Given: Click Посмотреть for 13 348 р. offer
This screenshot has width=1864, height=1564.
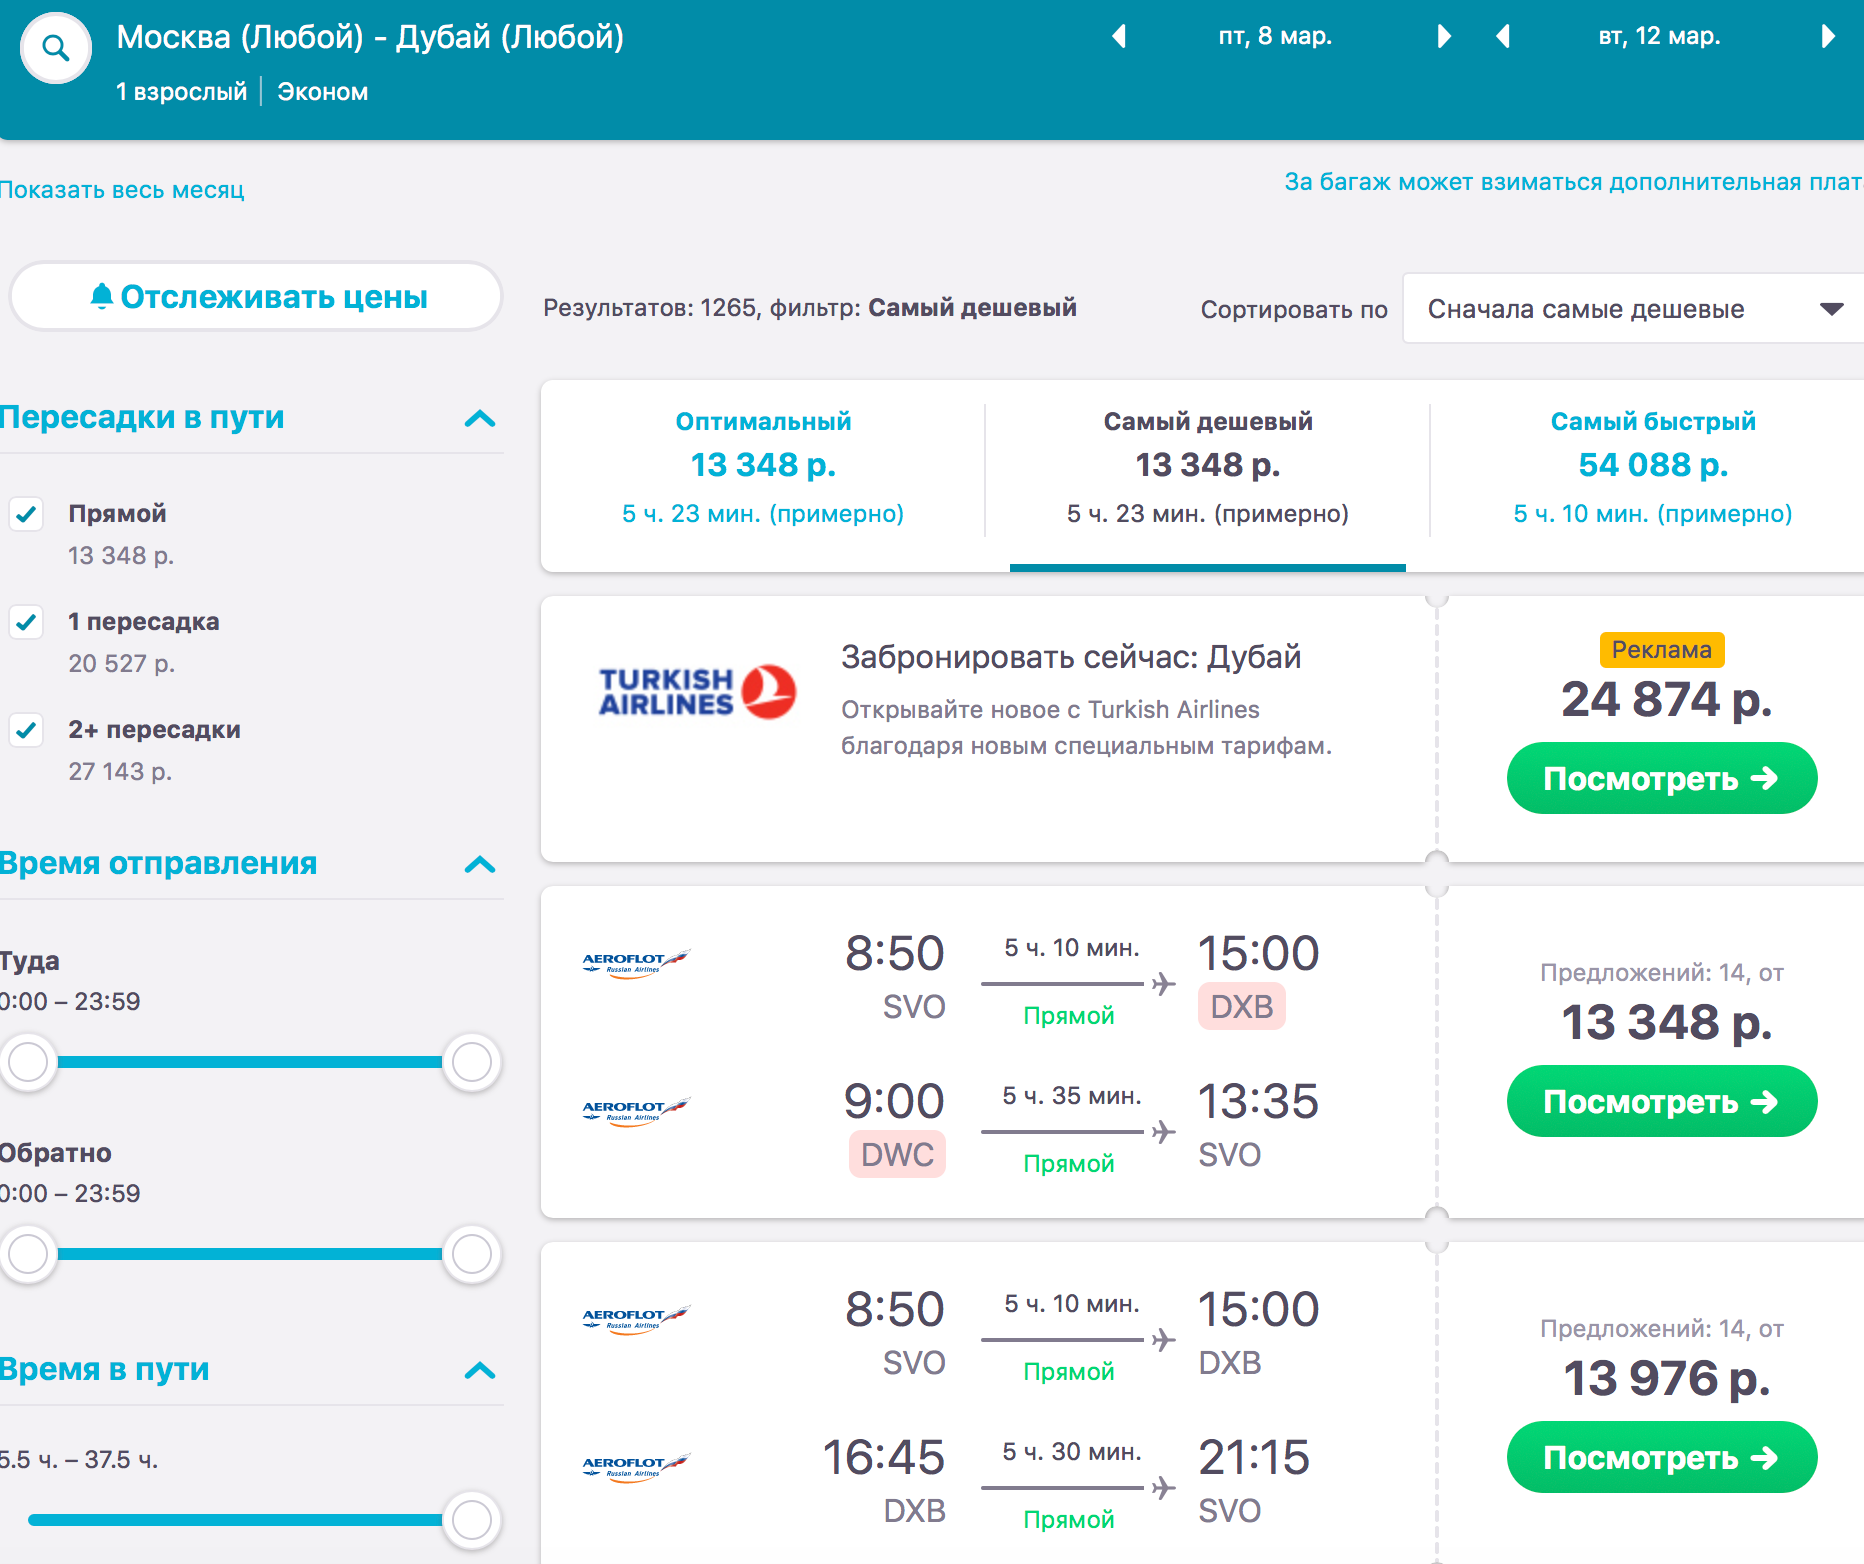Looking at the screenshot, I should [x=1661, y=1101].
